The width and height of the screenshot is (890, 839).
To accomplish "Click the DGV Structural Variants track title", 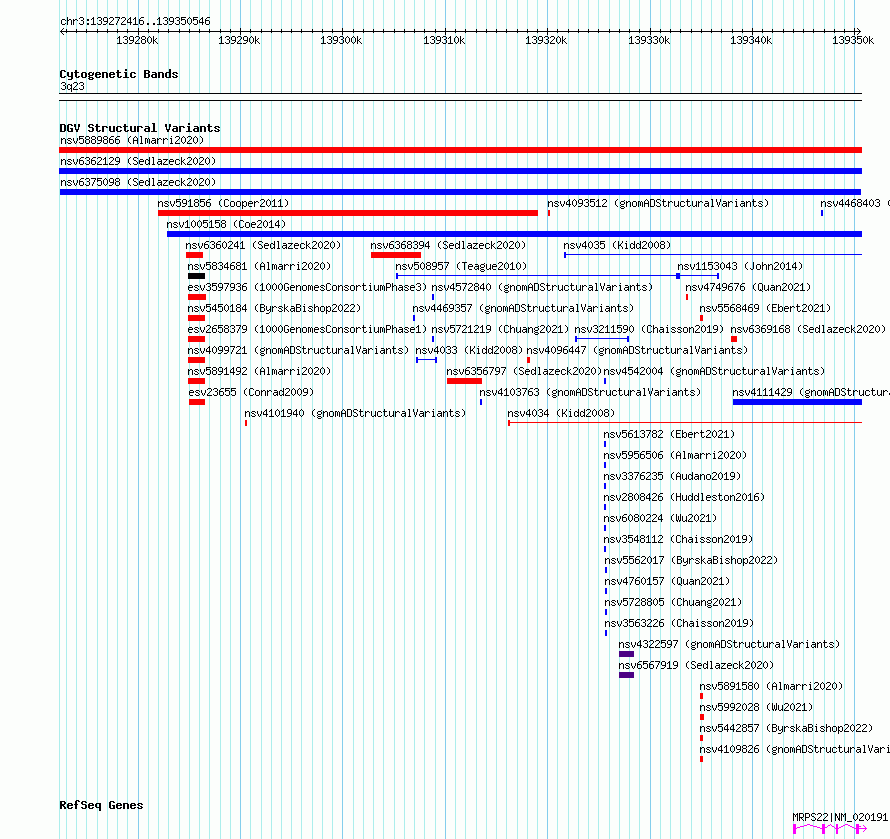I will (x=140, y=128).
